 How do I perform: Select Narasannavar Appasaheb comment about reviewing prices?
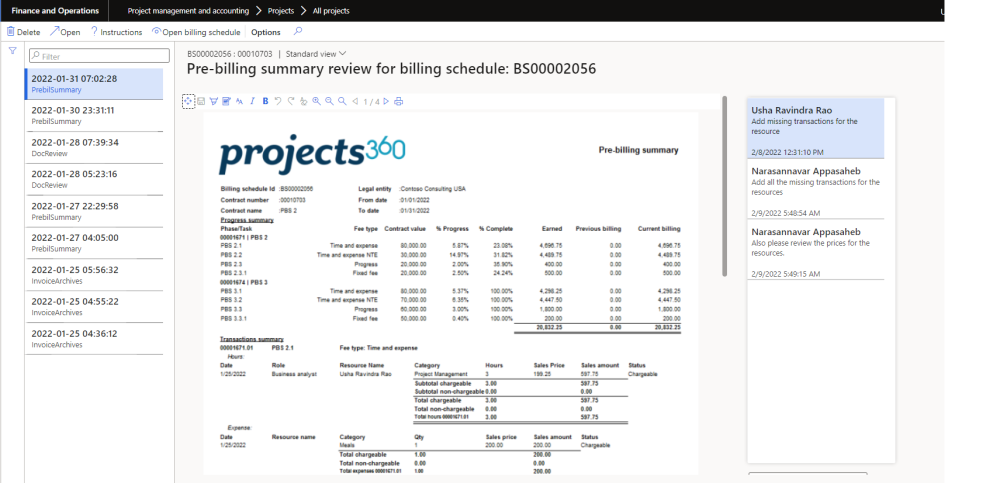[816, 250]
